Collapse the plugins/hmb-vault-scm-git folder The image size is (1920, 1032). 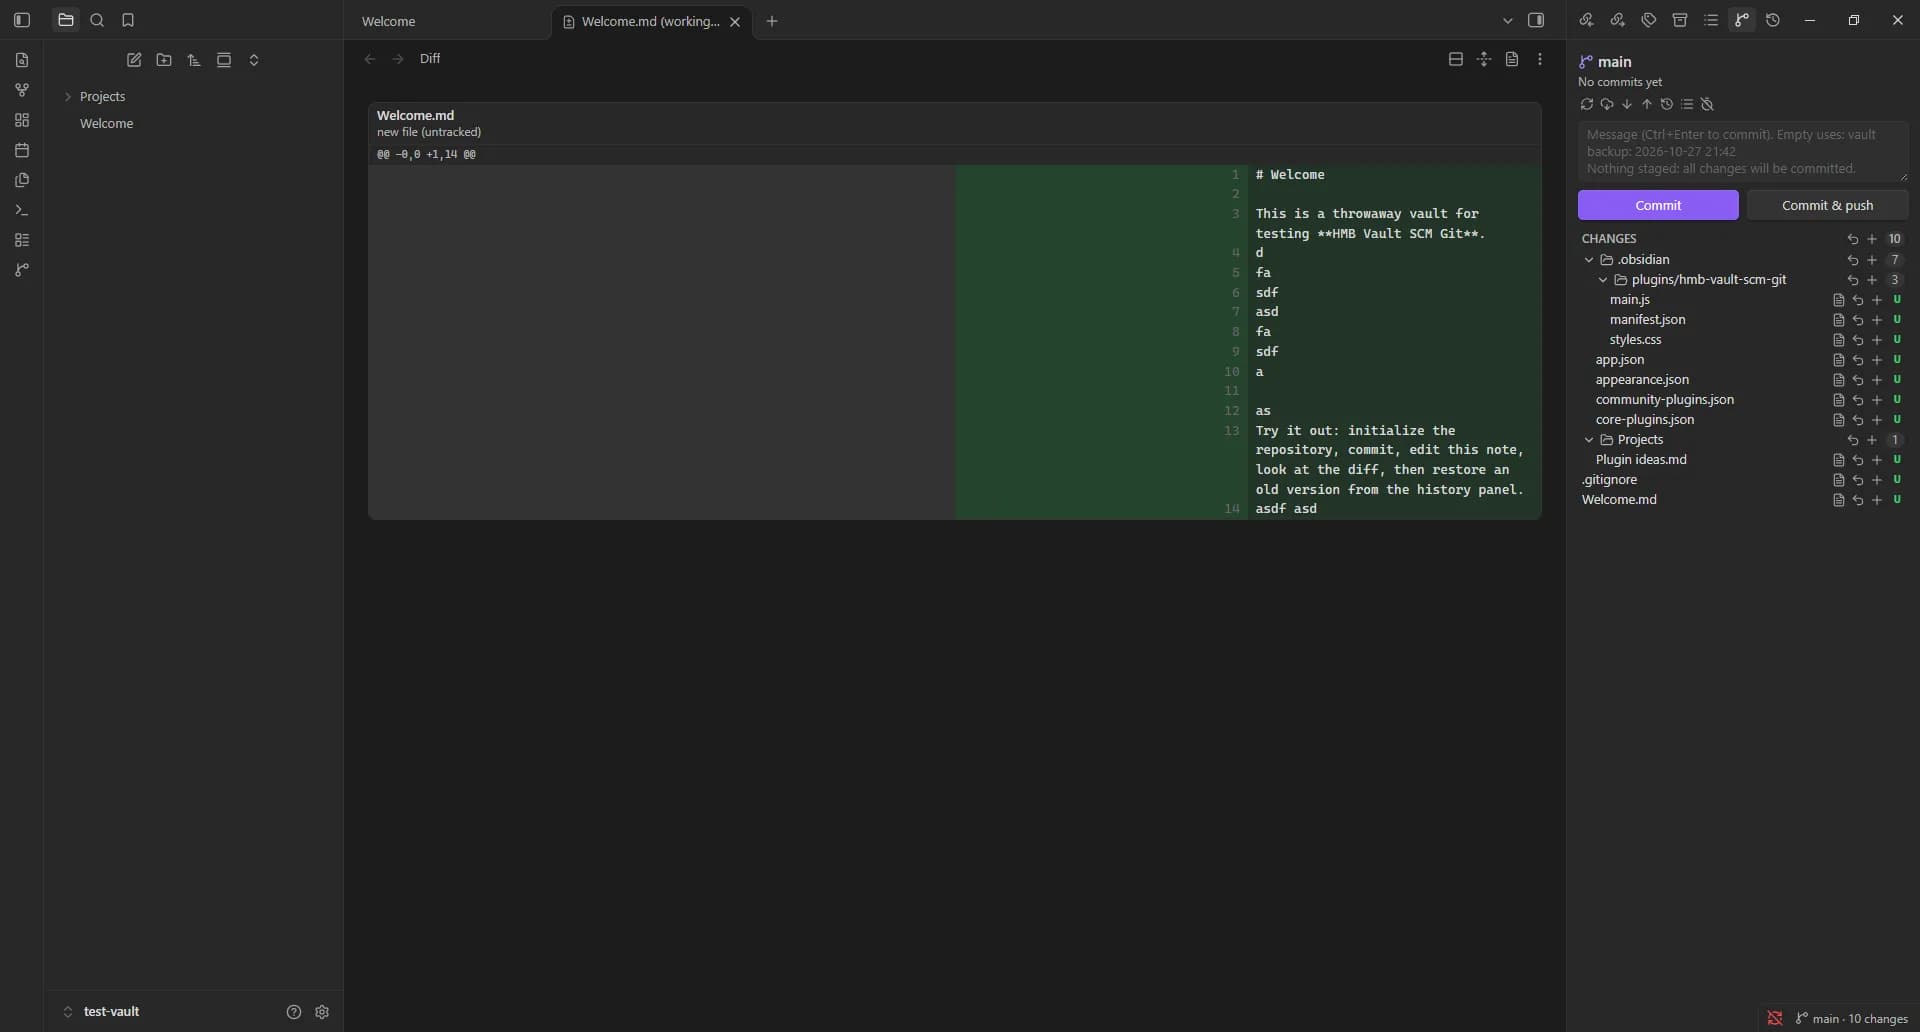tap(1603, 280)
